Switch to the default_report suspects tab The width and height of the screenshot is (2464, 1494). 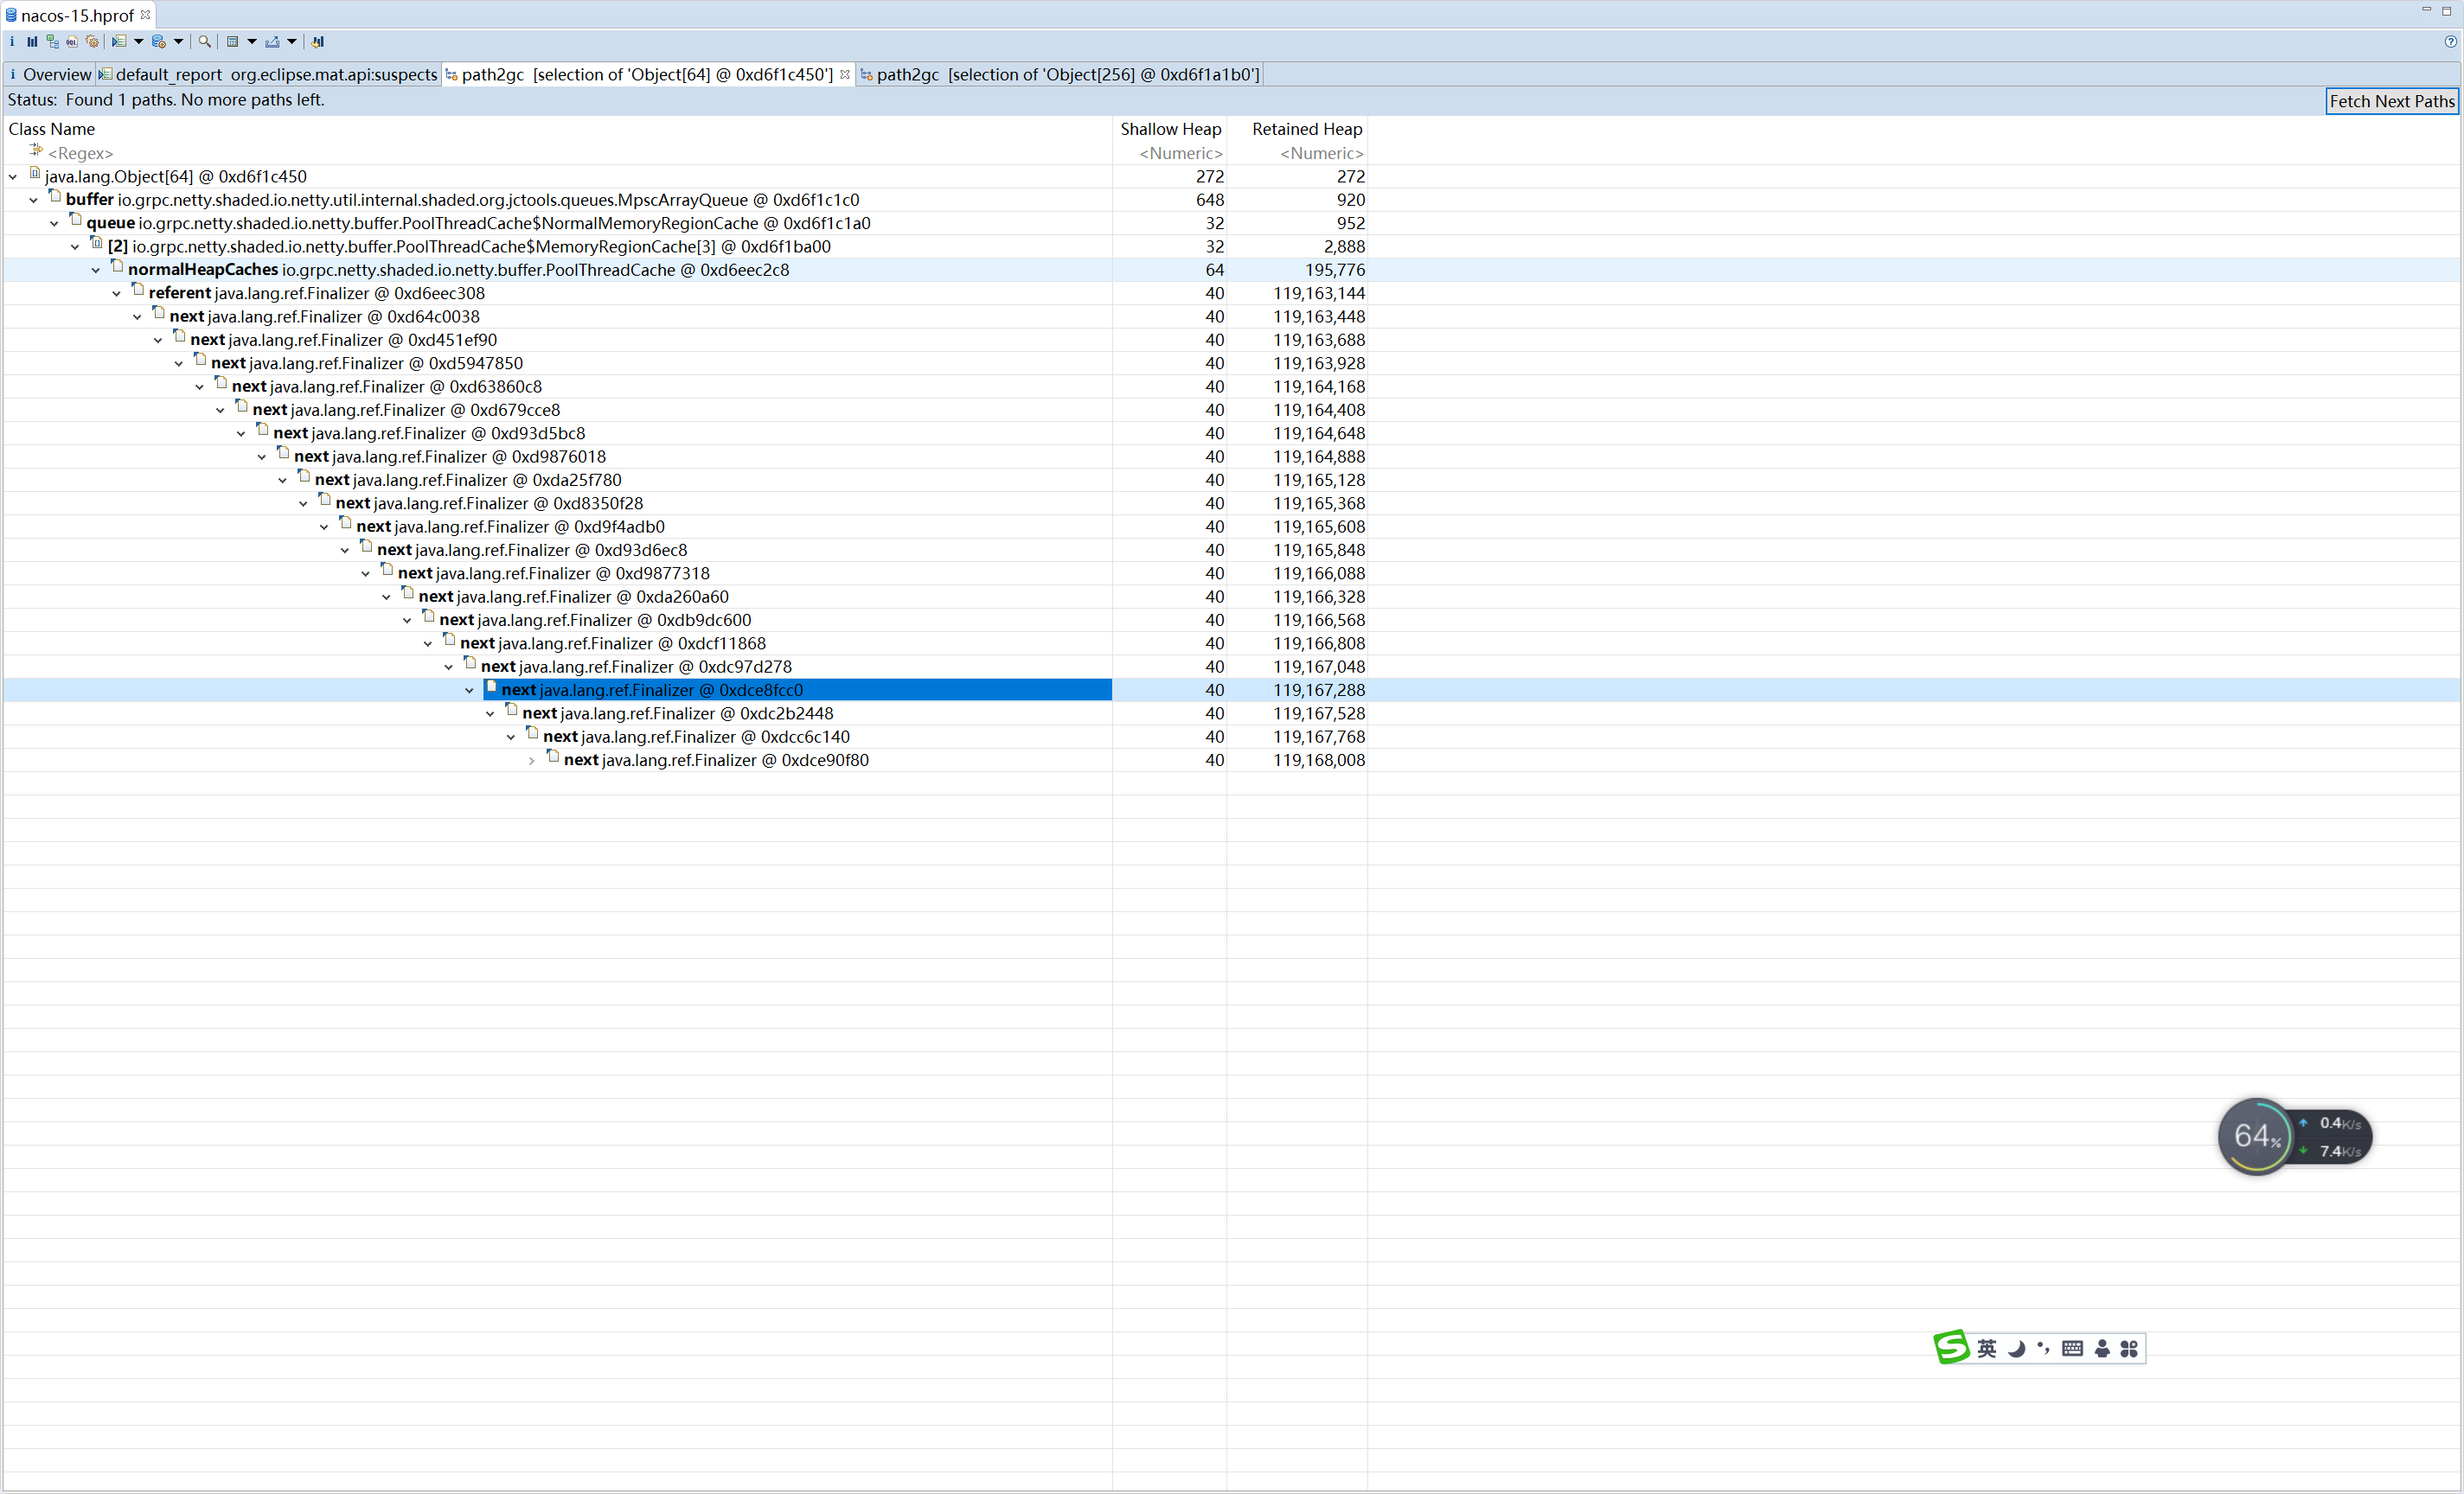coord(268,74)
